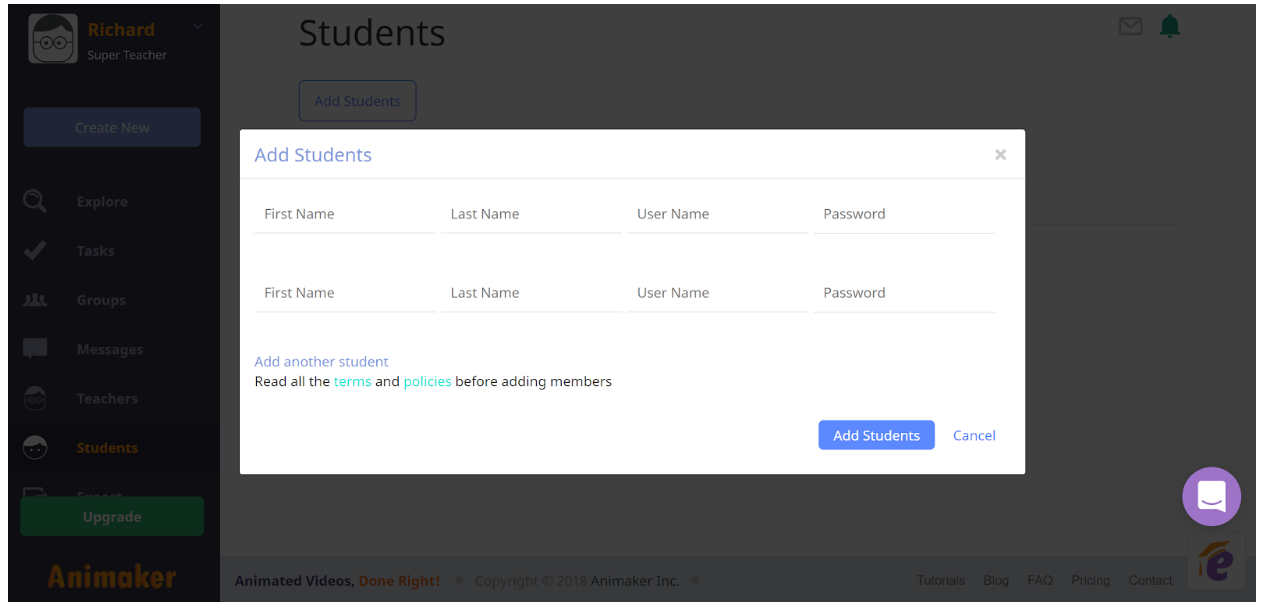Click the Tasks checkmark icon

(35, 251)
